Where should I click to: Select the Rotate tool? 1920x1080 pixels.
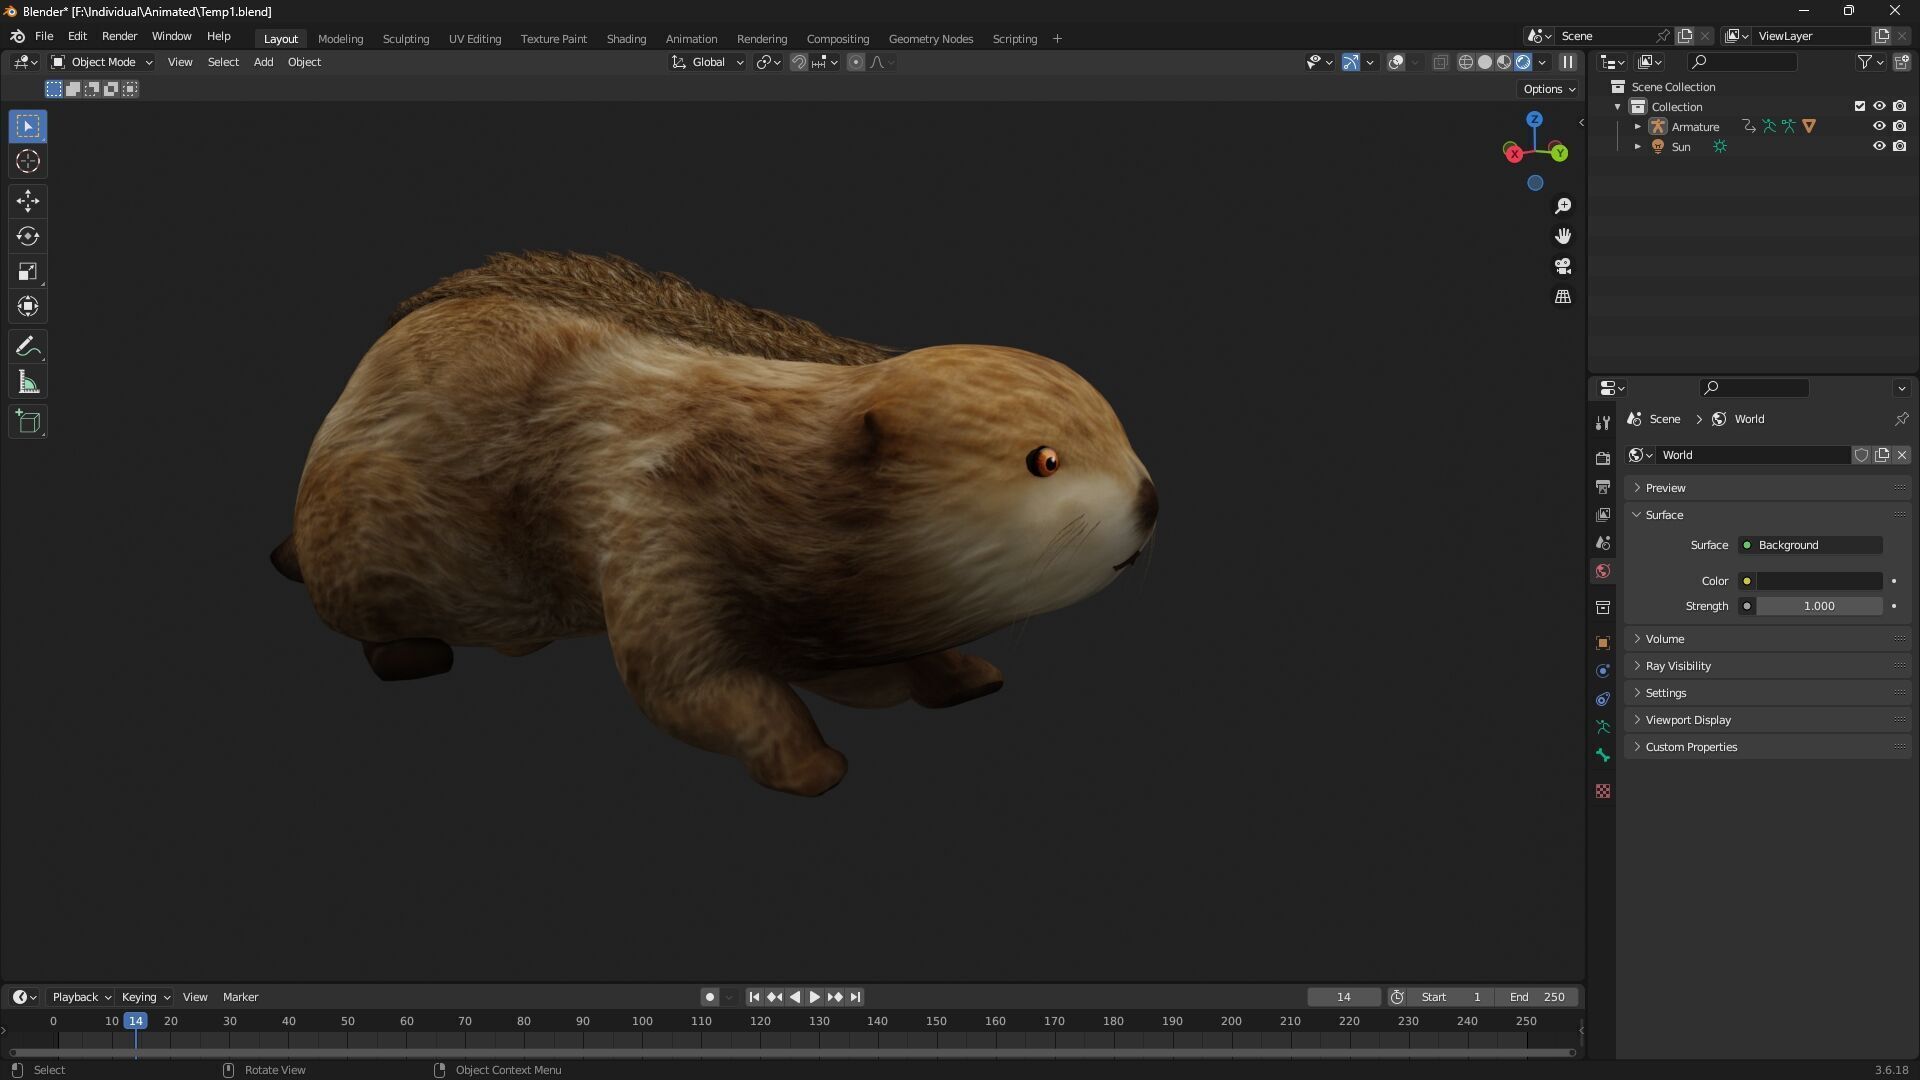28,236
